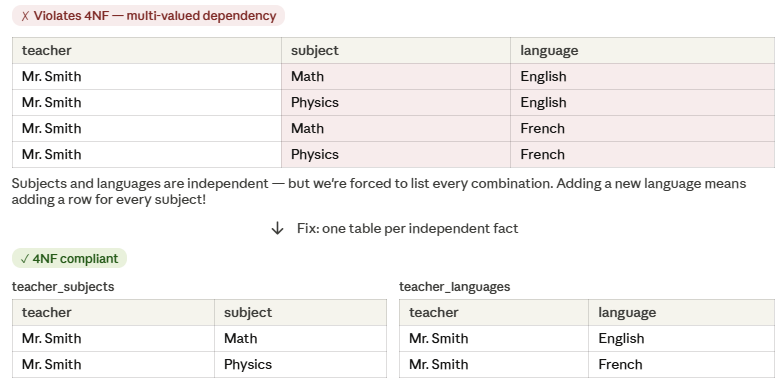Click the green checkmark icon
The width and height of the screenshot is (784, 380).
pyautogui.click(x=24, y=259)
